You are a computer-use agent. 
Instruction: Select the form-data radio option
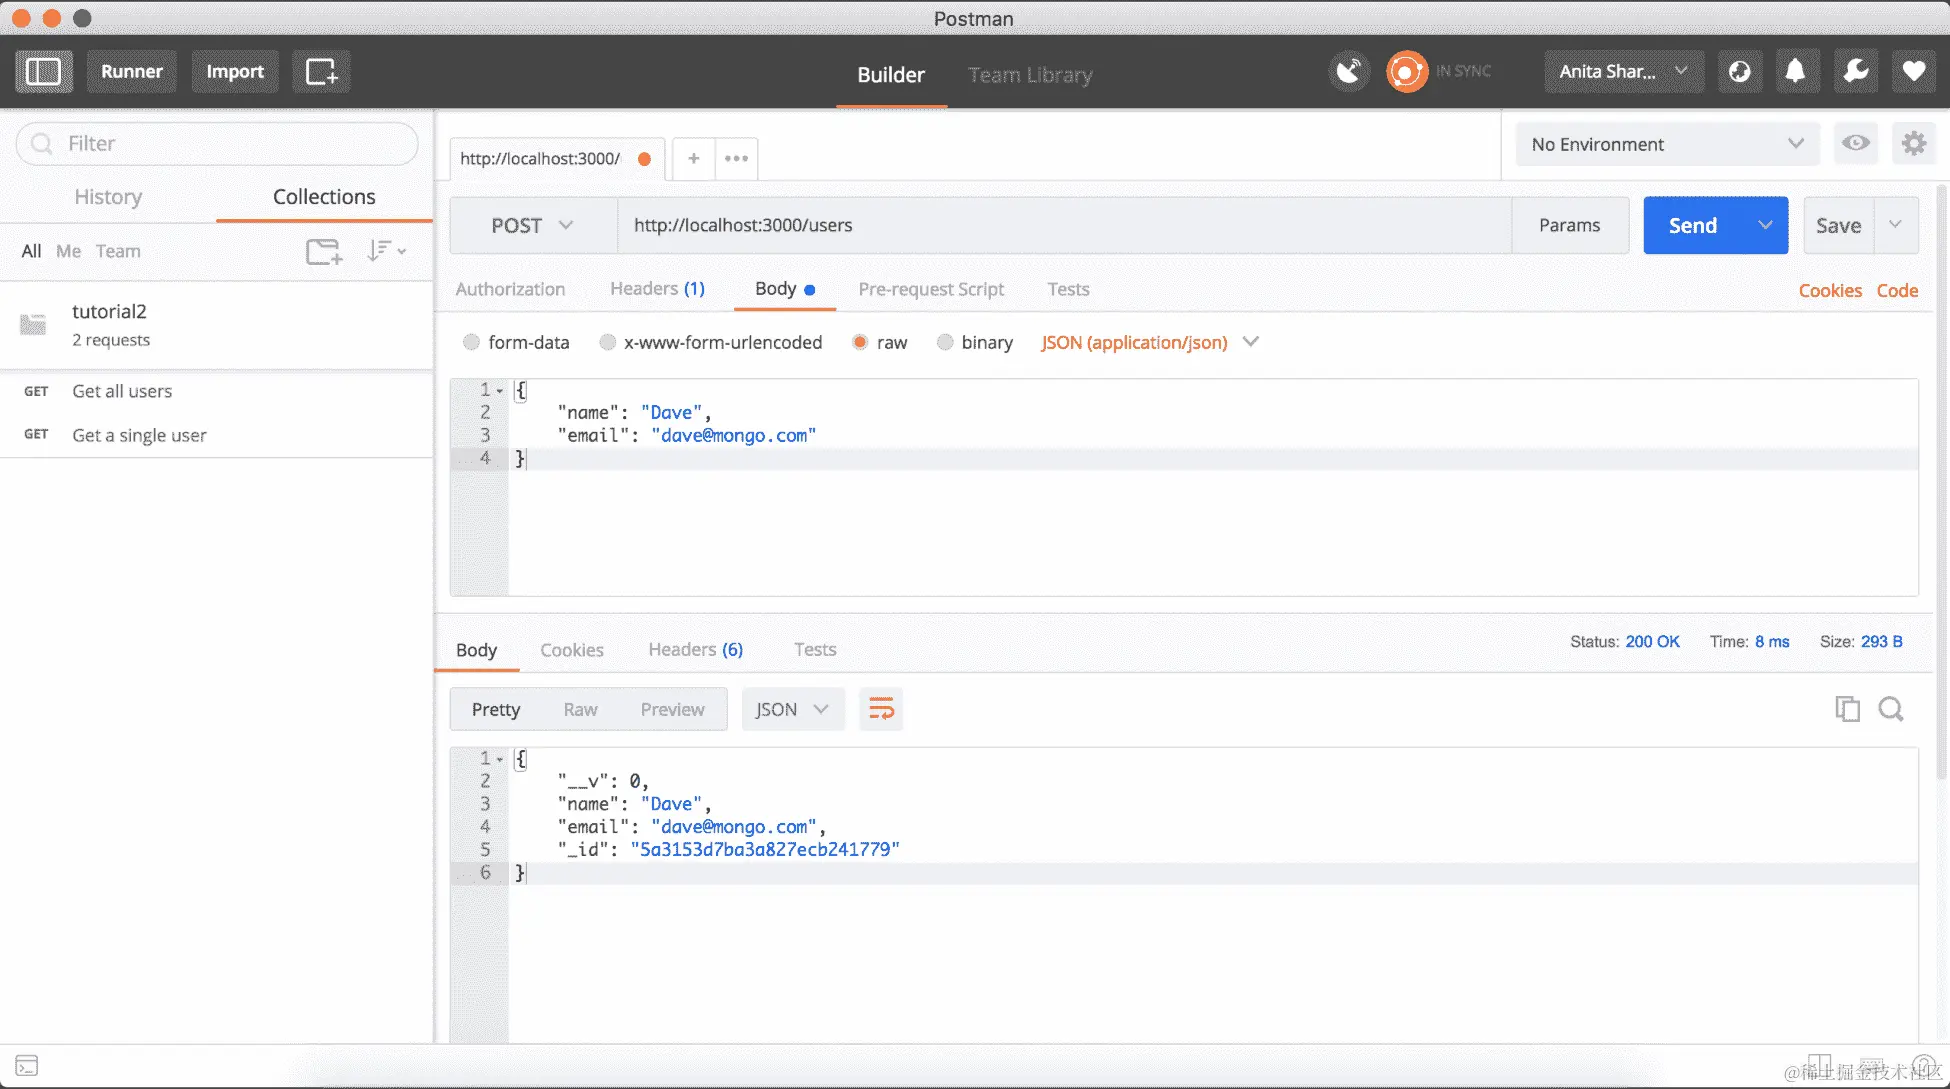coord(471,343)
